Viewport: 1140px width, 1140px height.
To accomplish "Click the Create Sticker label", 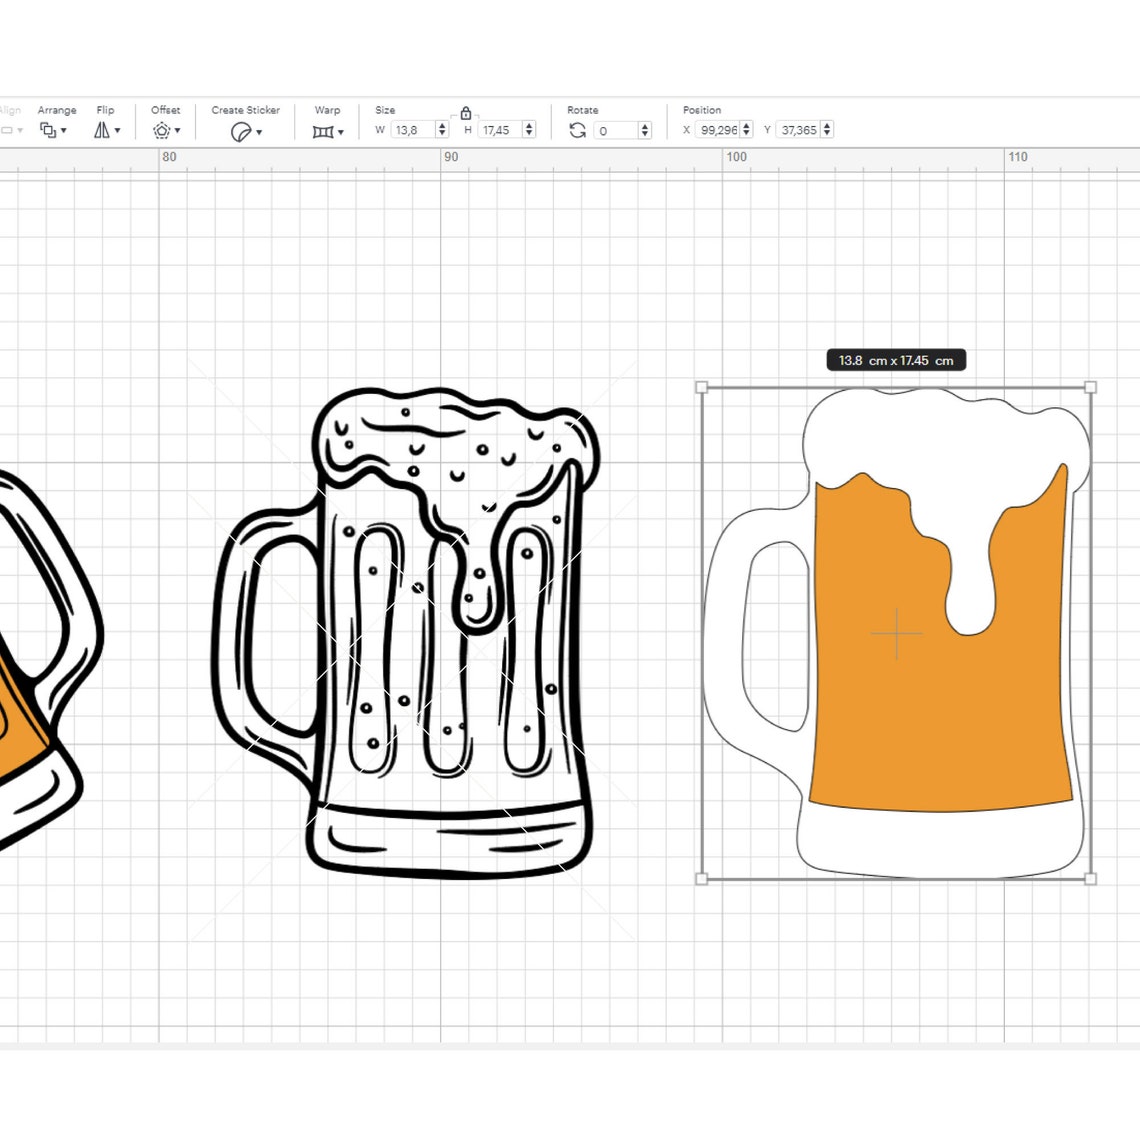I will pos(245,110).
